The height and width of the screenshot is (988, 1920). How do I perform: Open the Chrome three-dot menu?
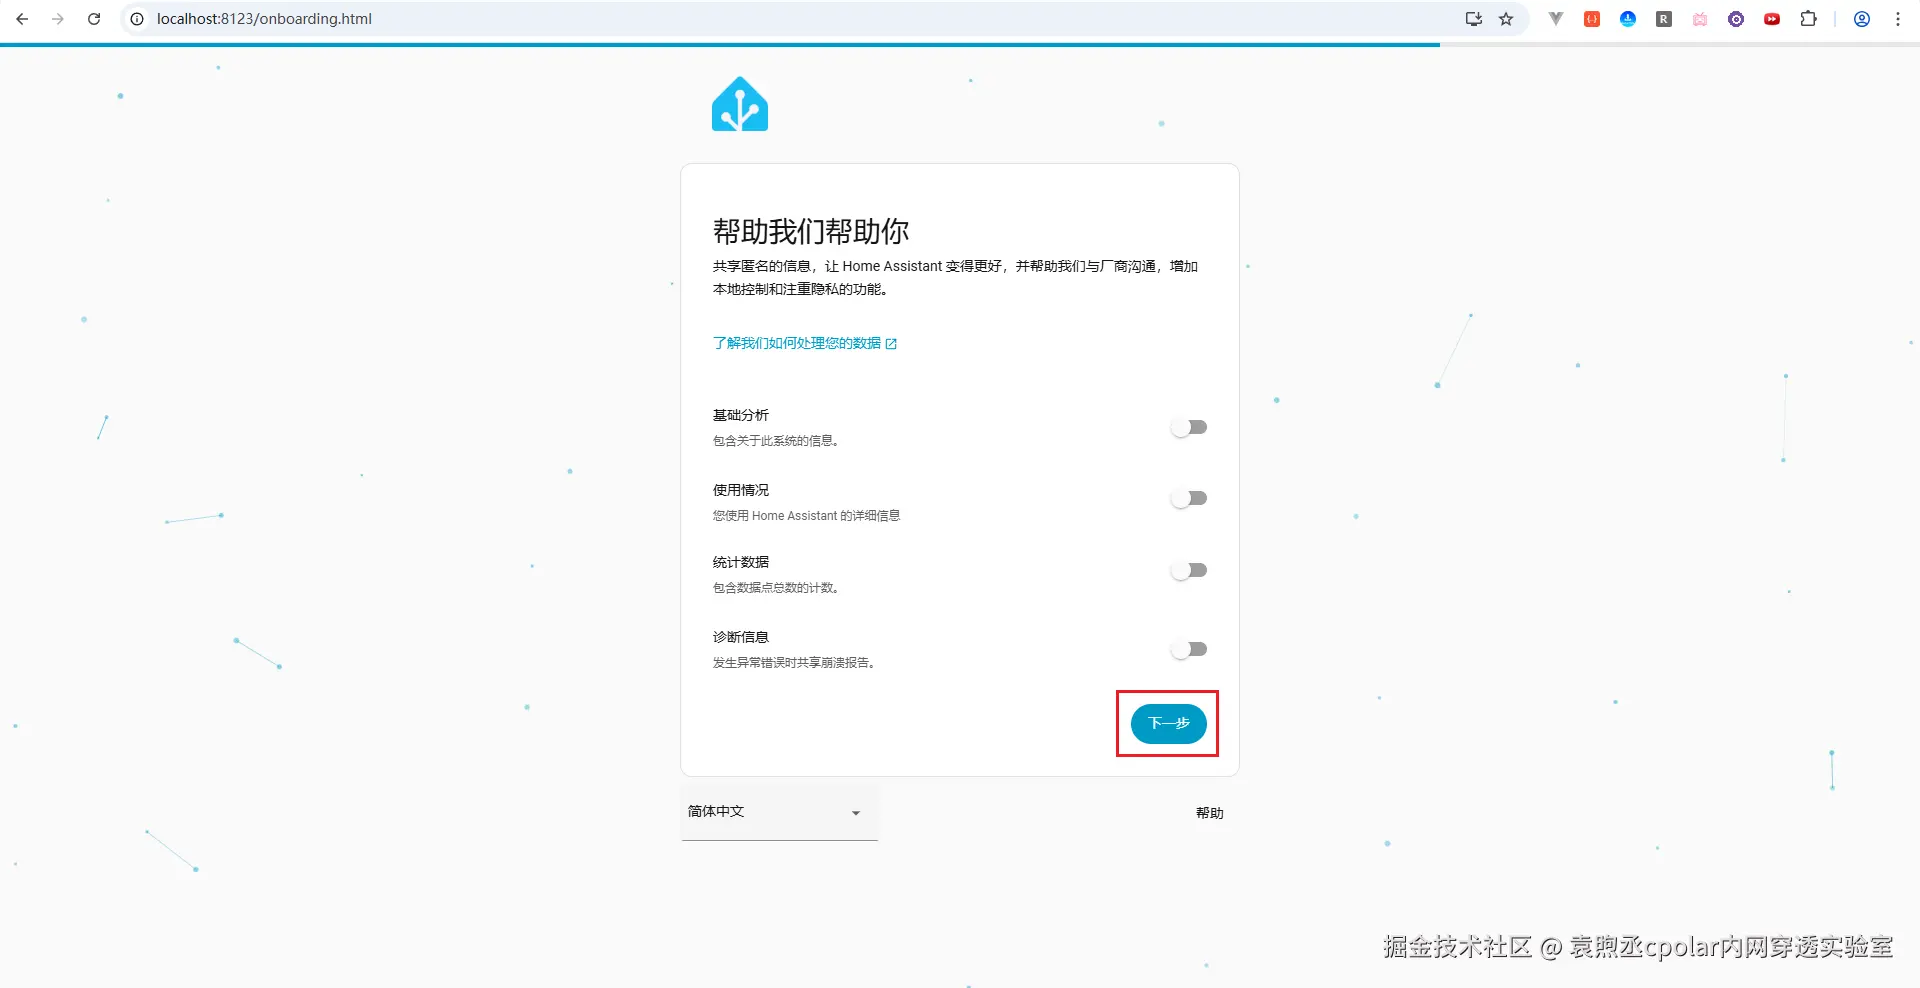pyautogui.click(x=1898, y=19)
